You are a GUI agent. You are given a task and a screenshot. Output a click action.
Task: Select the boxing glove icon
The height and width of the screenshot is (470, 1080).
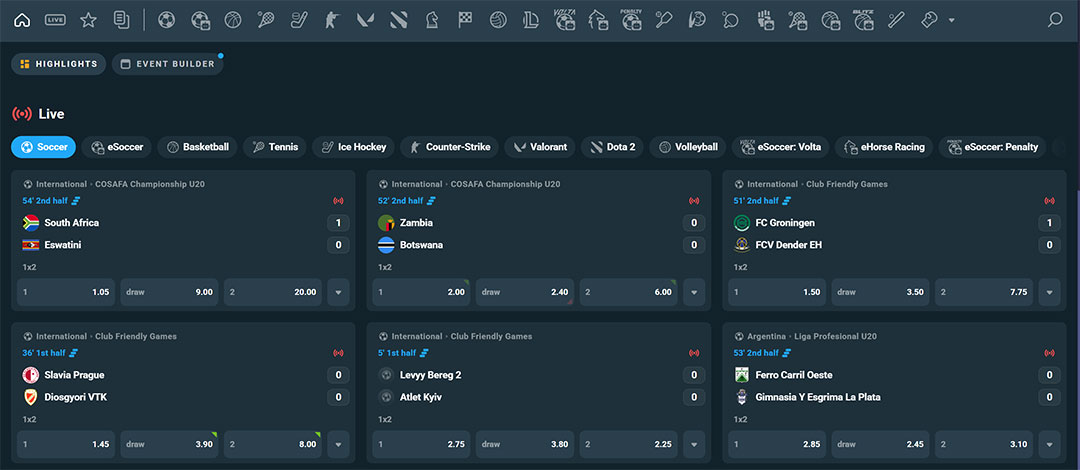pyautogui.click(x=928, y=20)
